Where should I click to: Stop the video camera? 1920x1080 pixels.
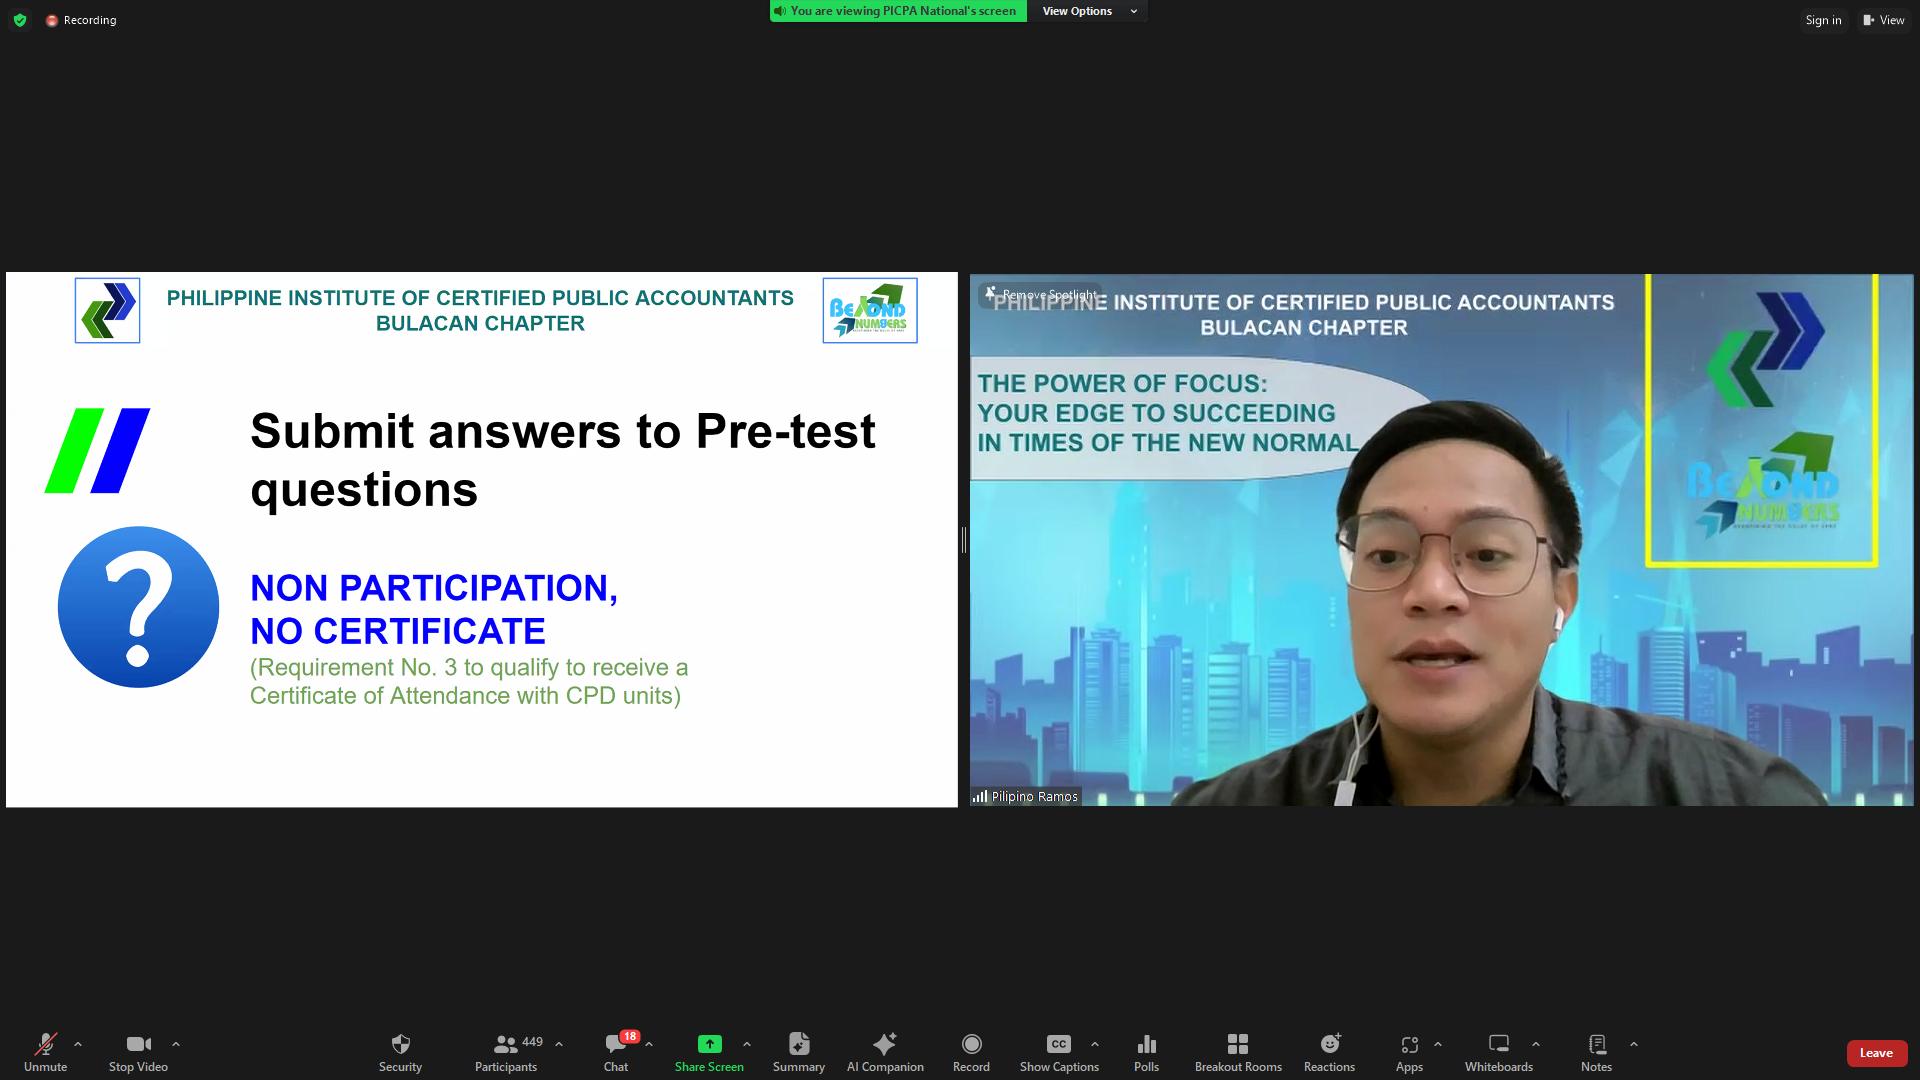[138, 1053]
